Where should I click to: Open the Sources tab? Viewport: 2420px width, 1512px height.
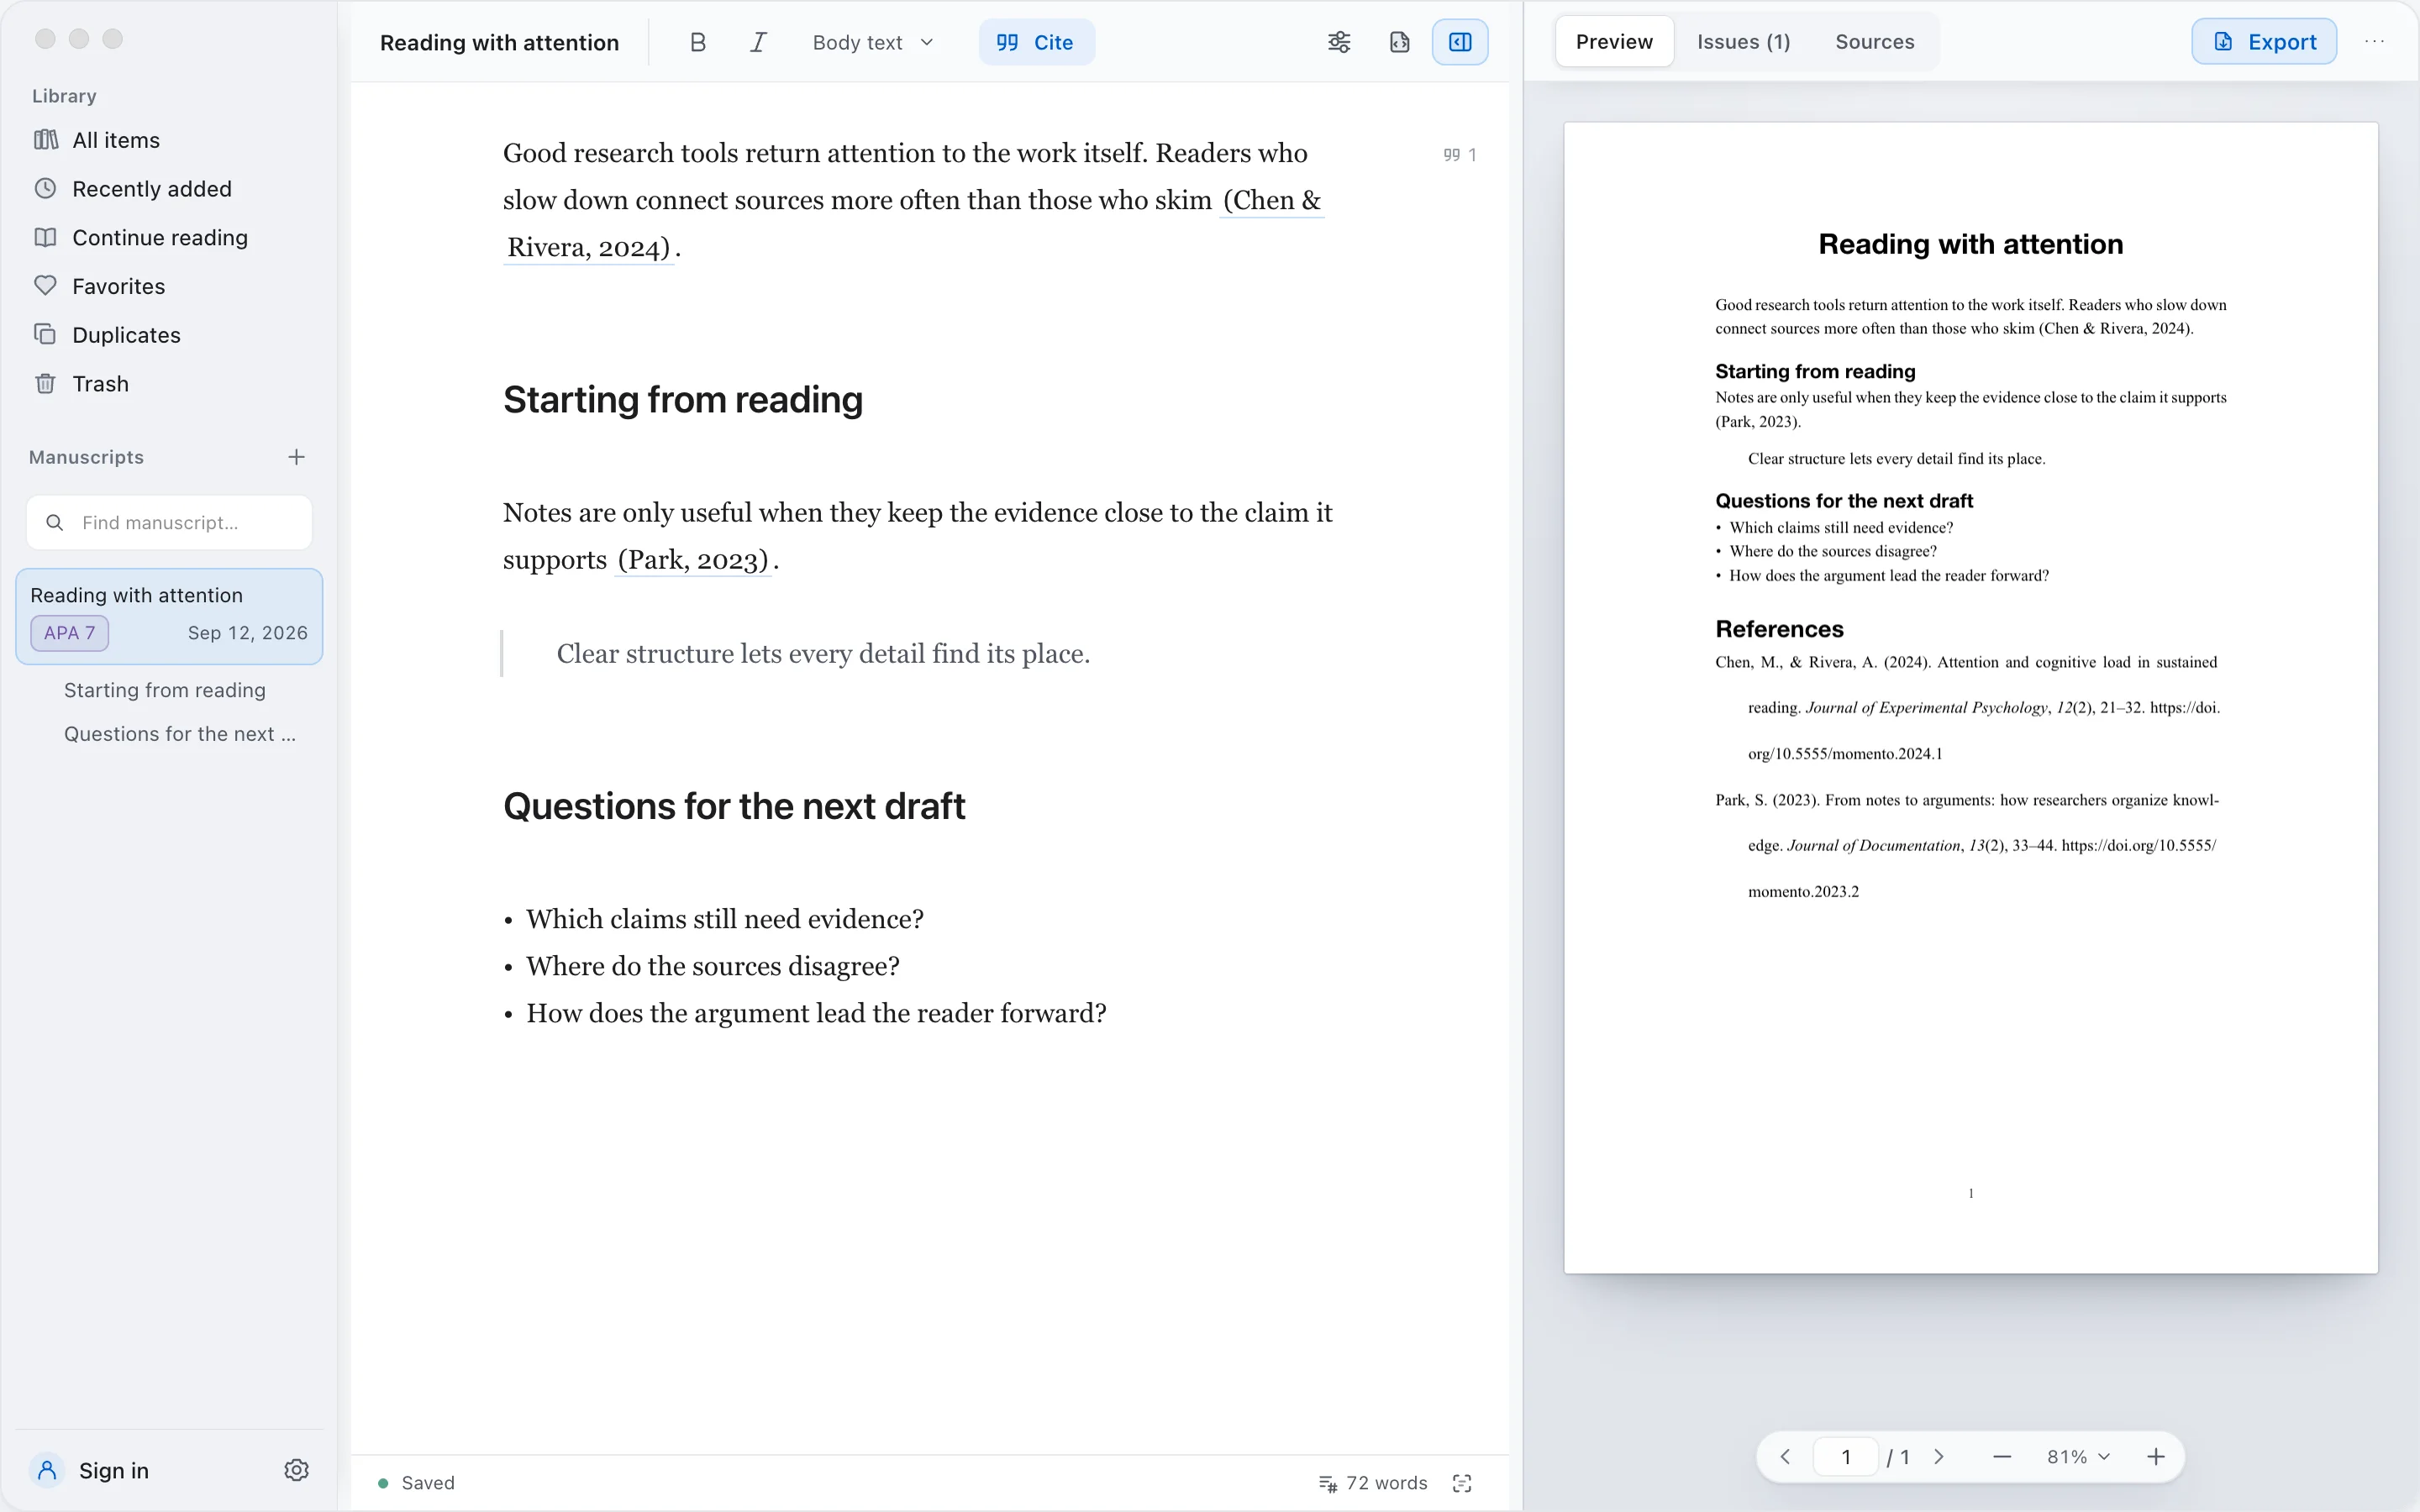coord(1874,42)
